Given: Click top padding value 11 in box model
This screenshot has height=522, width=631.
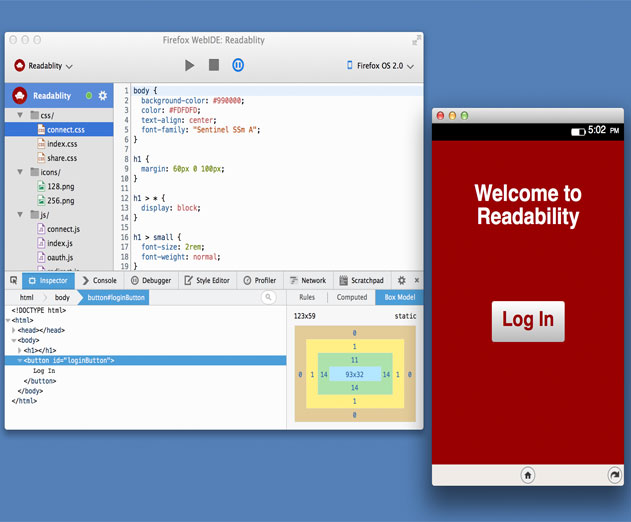Looking at the screenshot, I should 355,360.
